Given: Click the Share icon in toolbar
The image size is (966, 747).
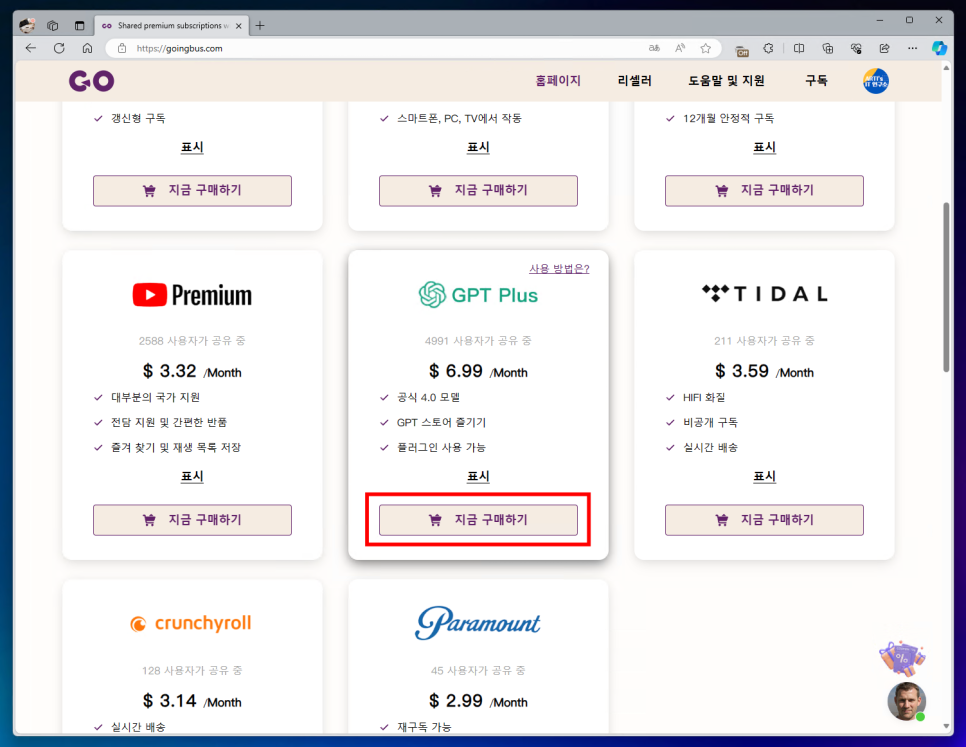Looking at the screenshot, I should coord(884,48).
